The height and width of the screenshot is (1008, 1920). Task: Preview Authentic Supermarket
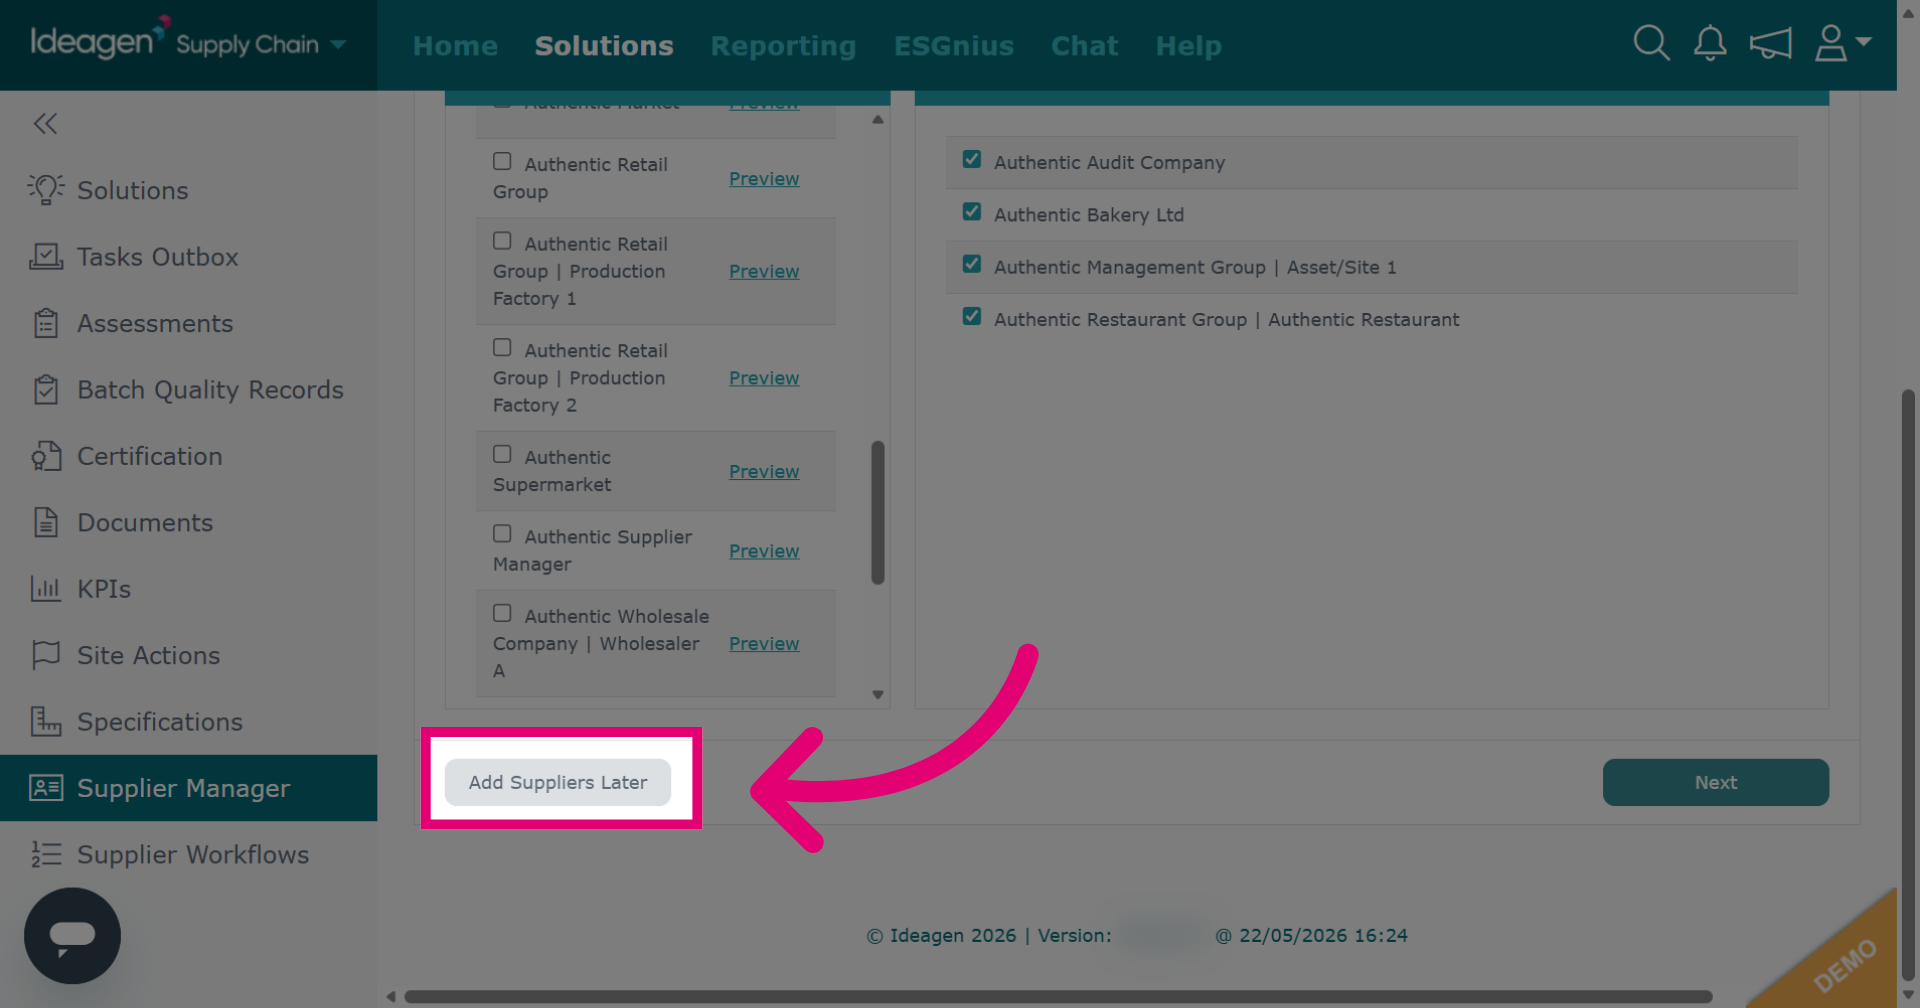(764, 471)
